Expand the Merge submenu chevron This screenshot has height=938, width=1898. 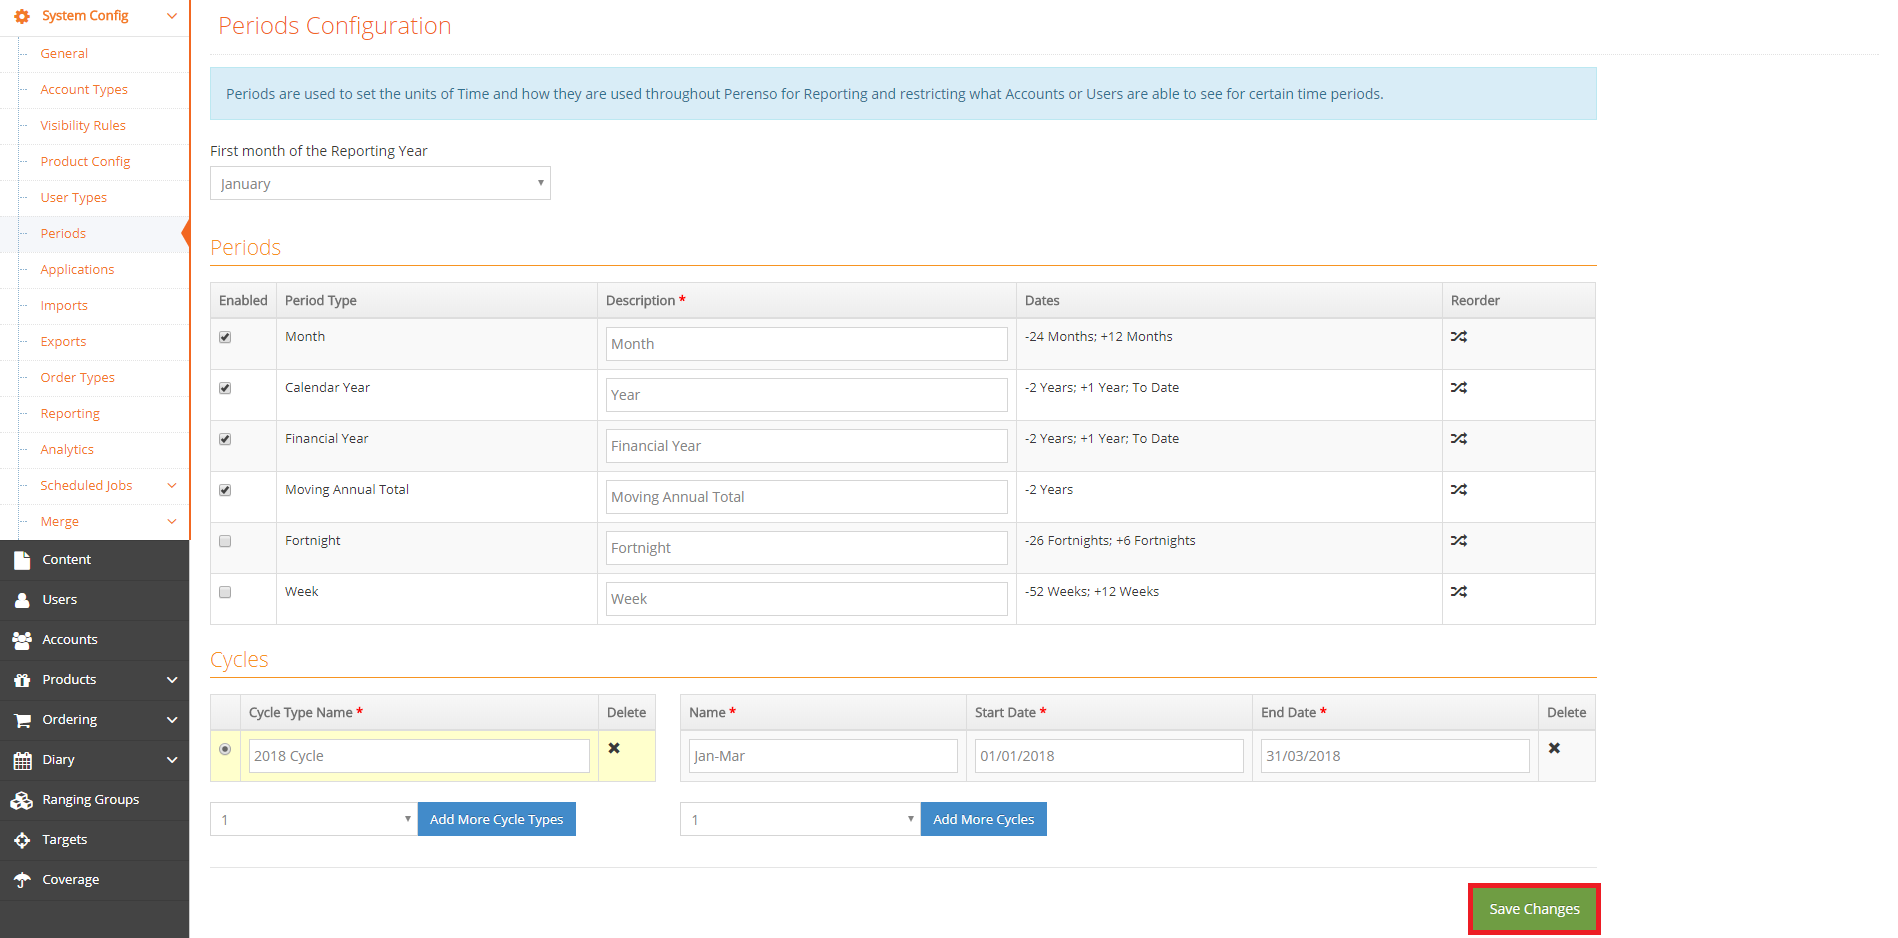pos(172,522)
